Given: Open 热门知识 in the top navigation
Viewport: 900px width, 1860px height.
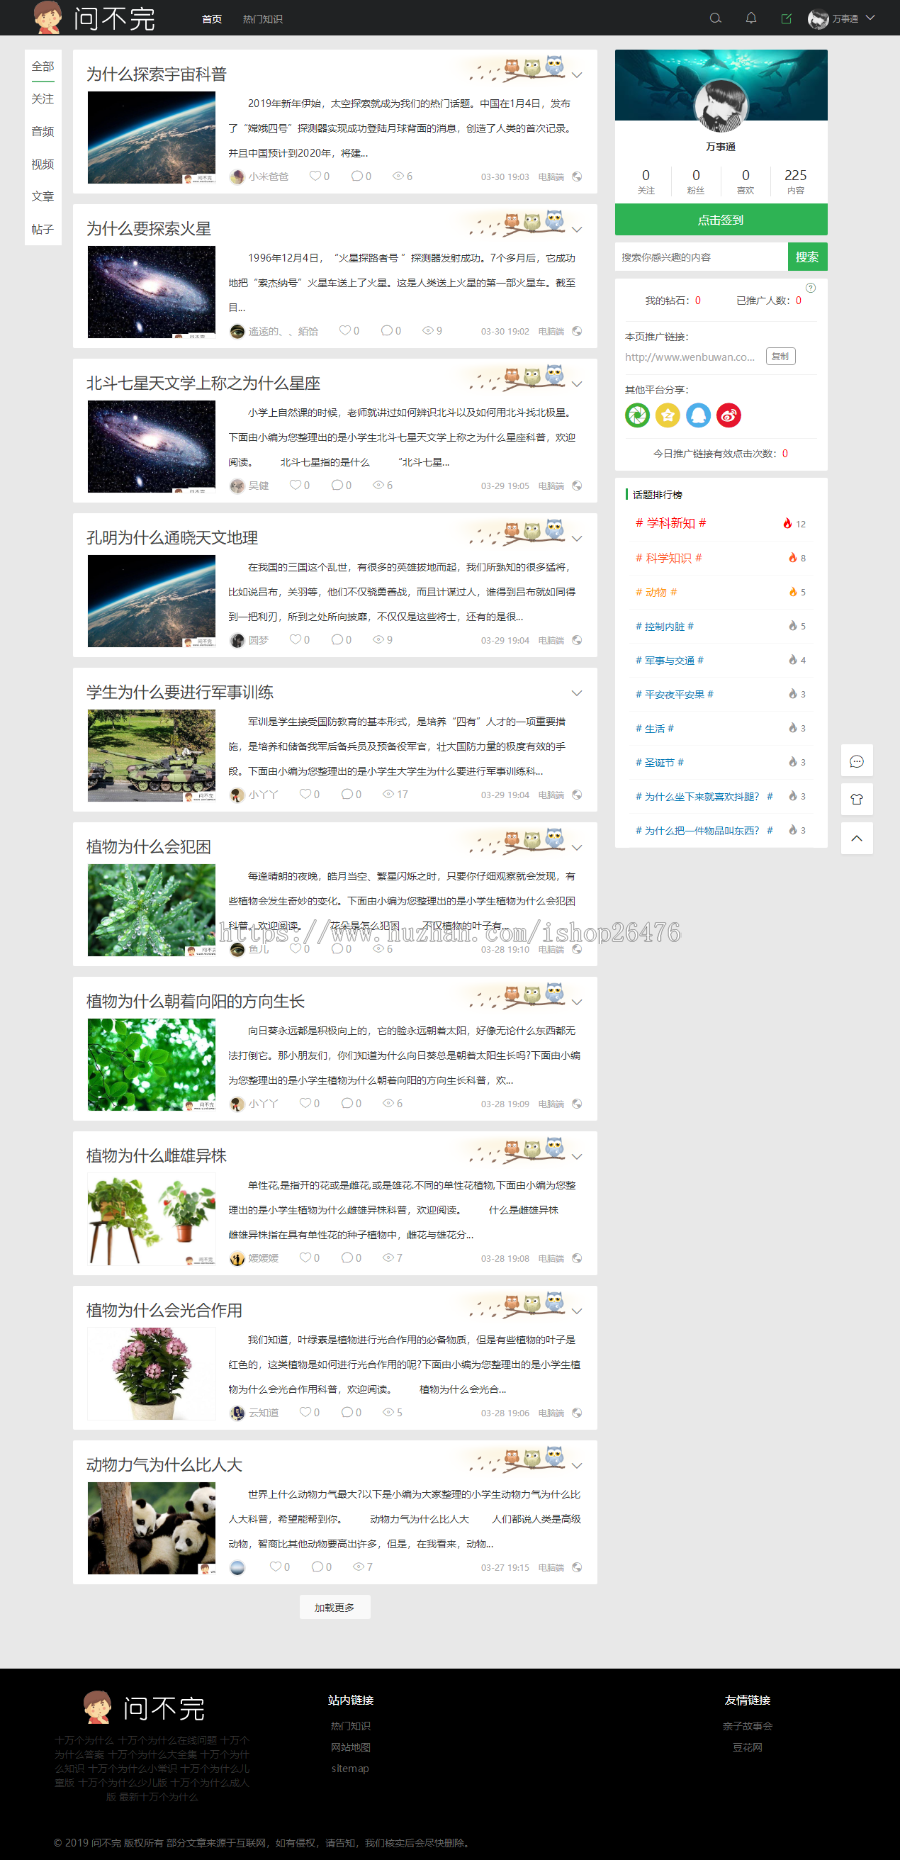Looking at the screenshot, I should click(x=262, y=19).
